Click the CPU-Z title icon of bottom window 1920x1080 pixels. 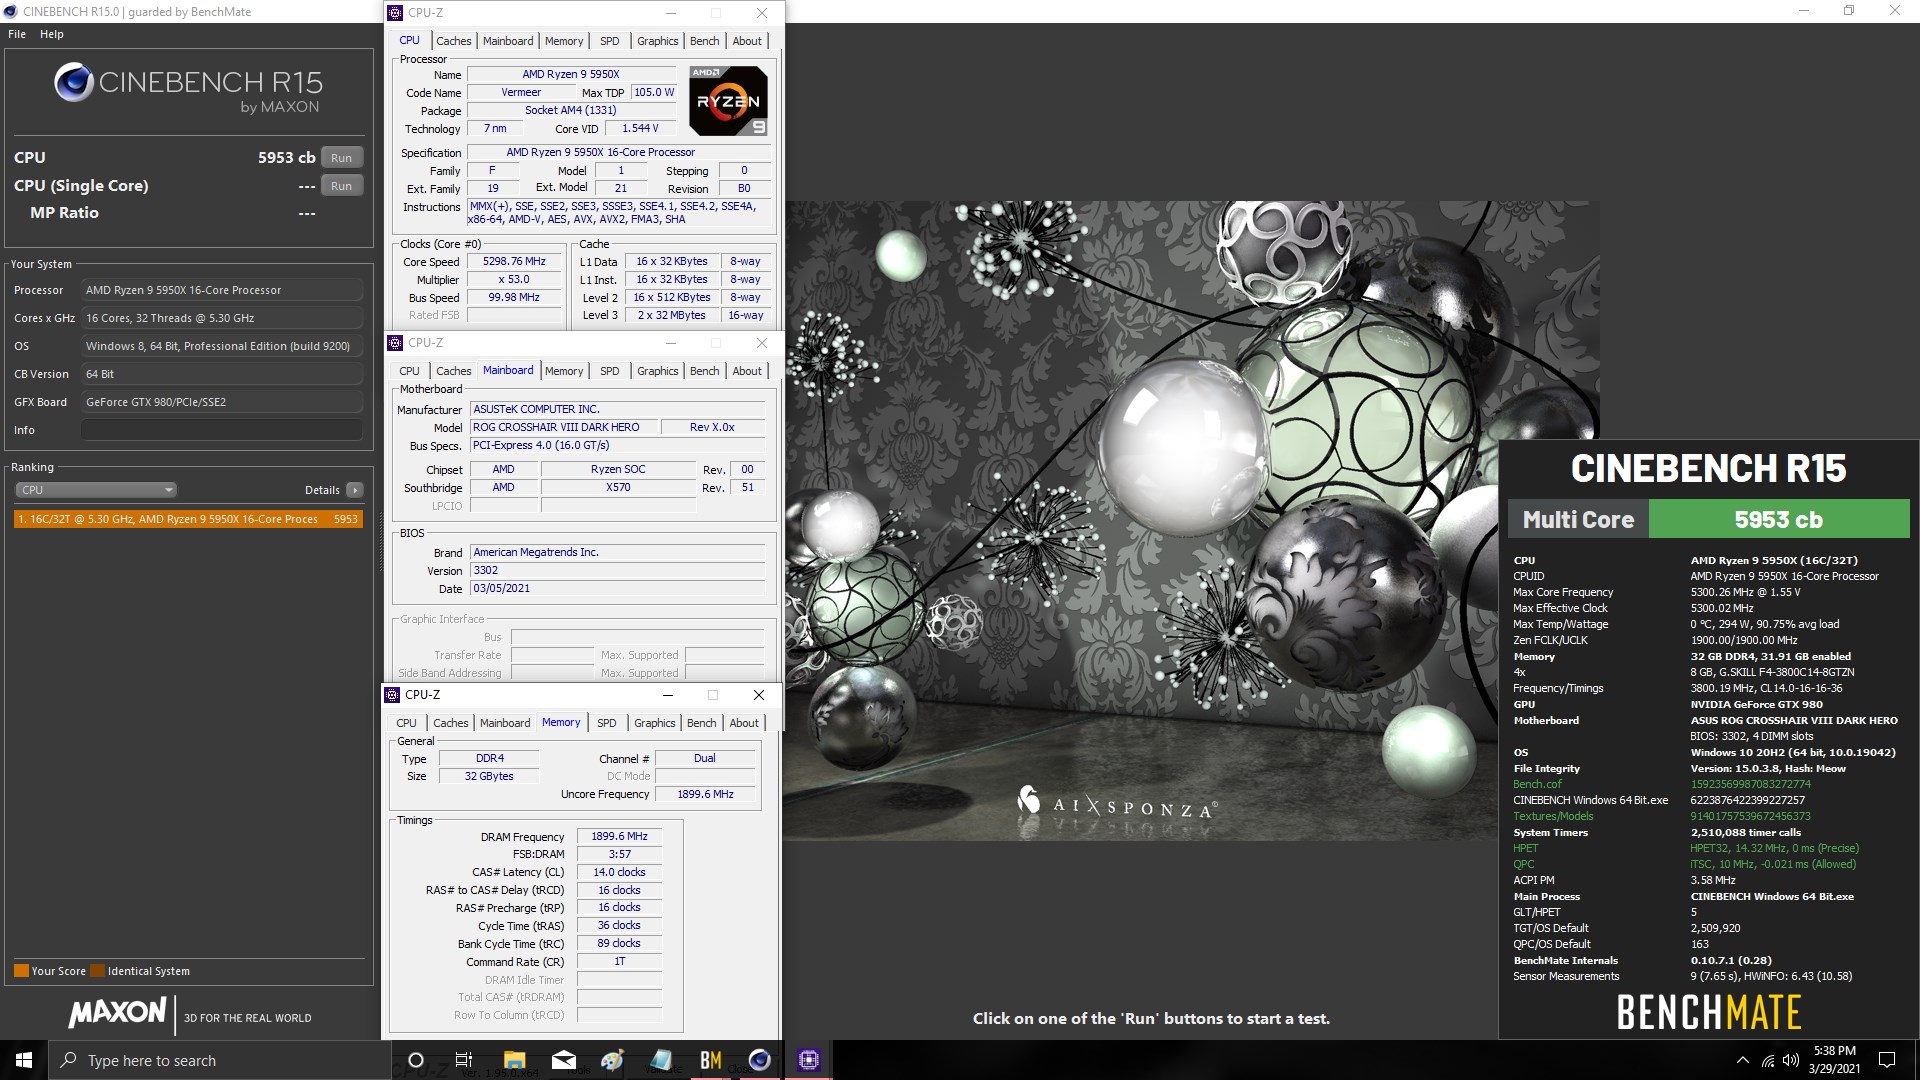tap(392, 695)
